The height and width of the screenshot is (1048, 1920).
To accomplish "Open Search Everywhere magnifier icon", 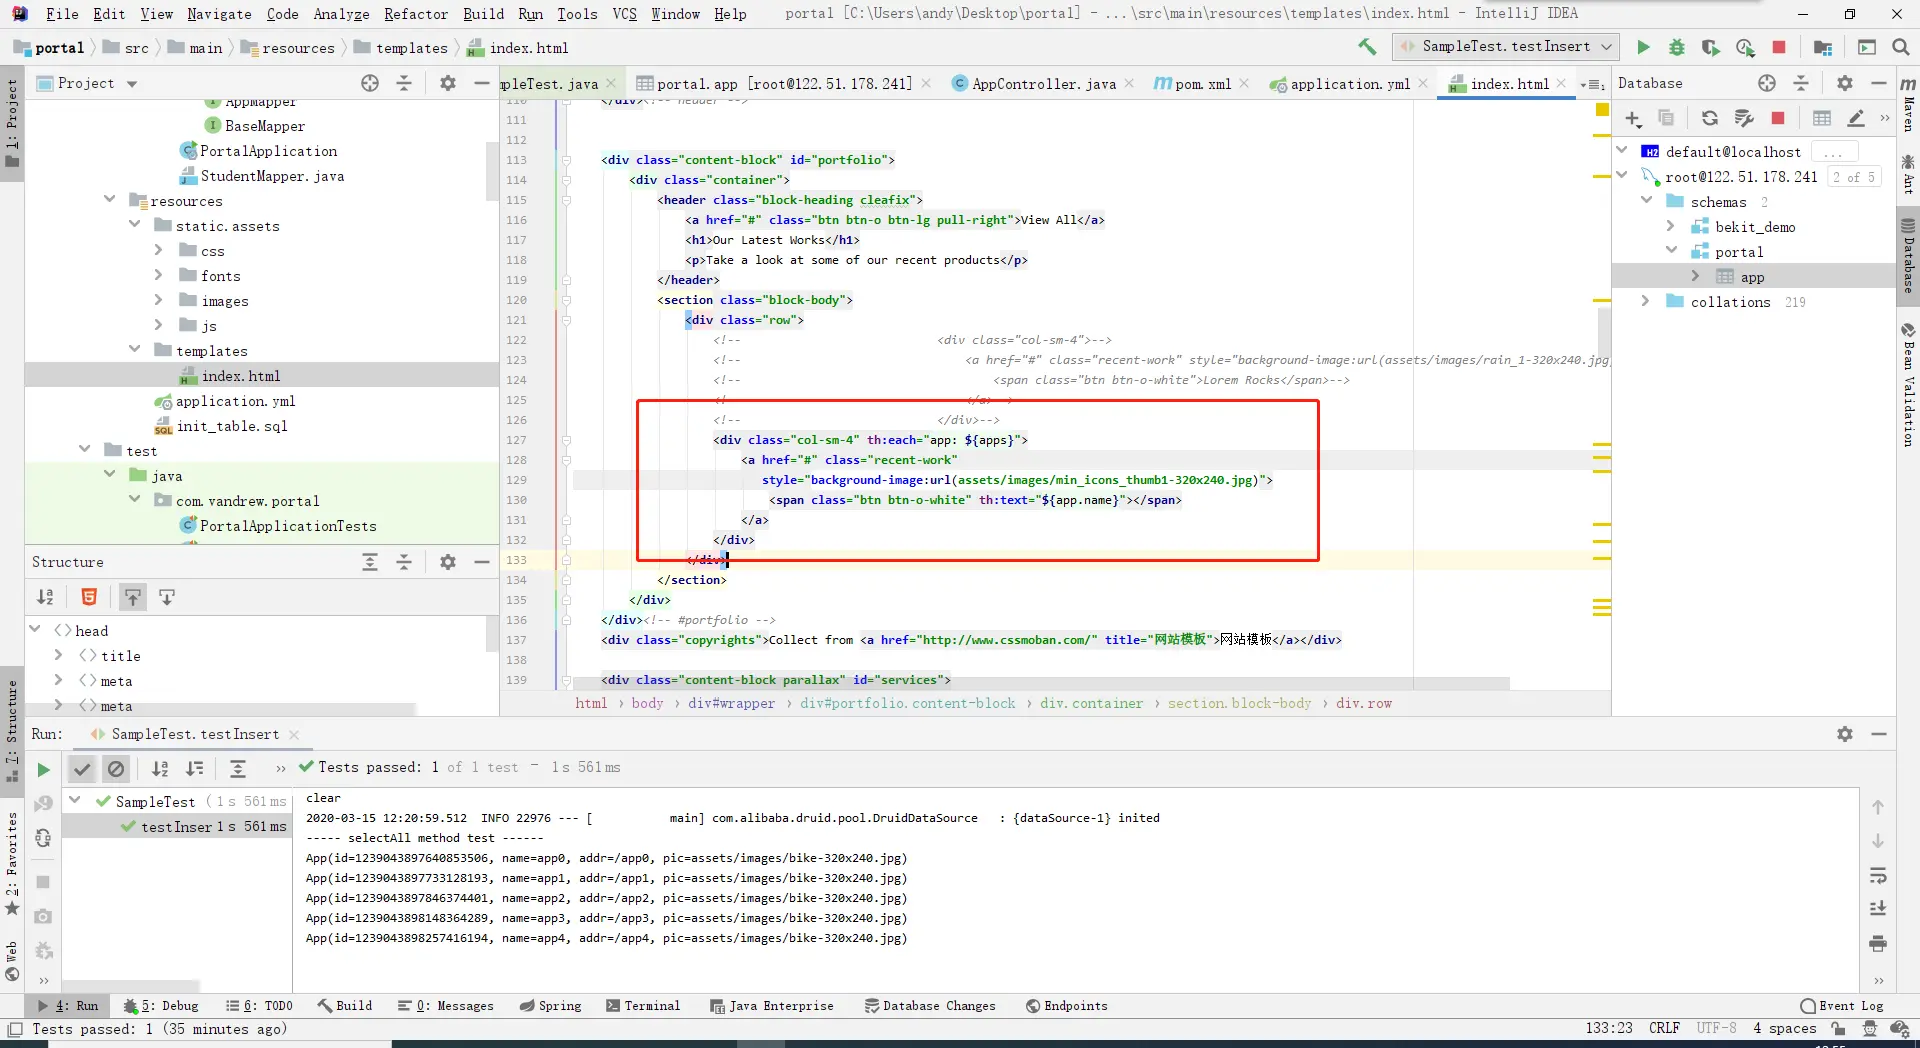I will 1901,47.
